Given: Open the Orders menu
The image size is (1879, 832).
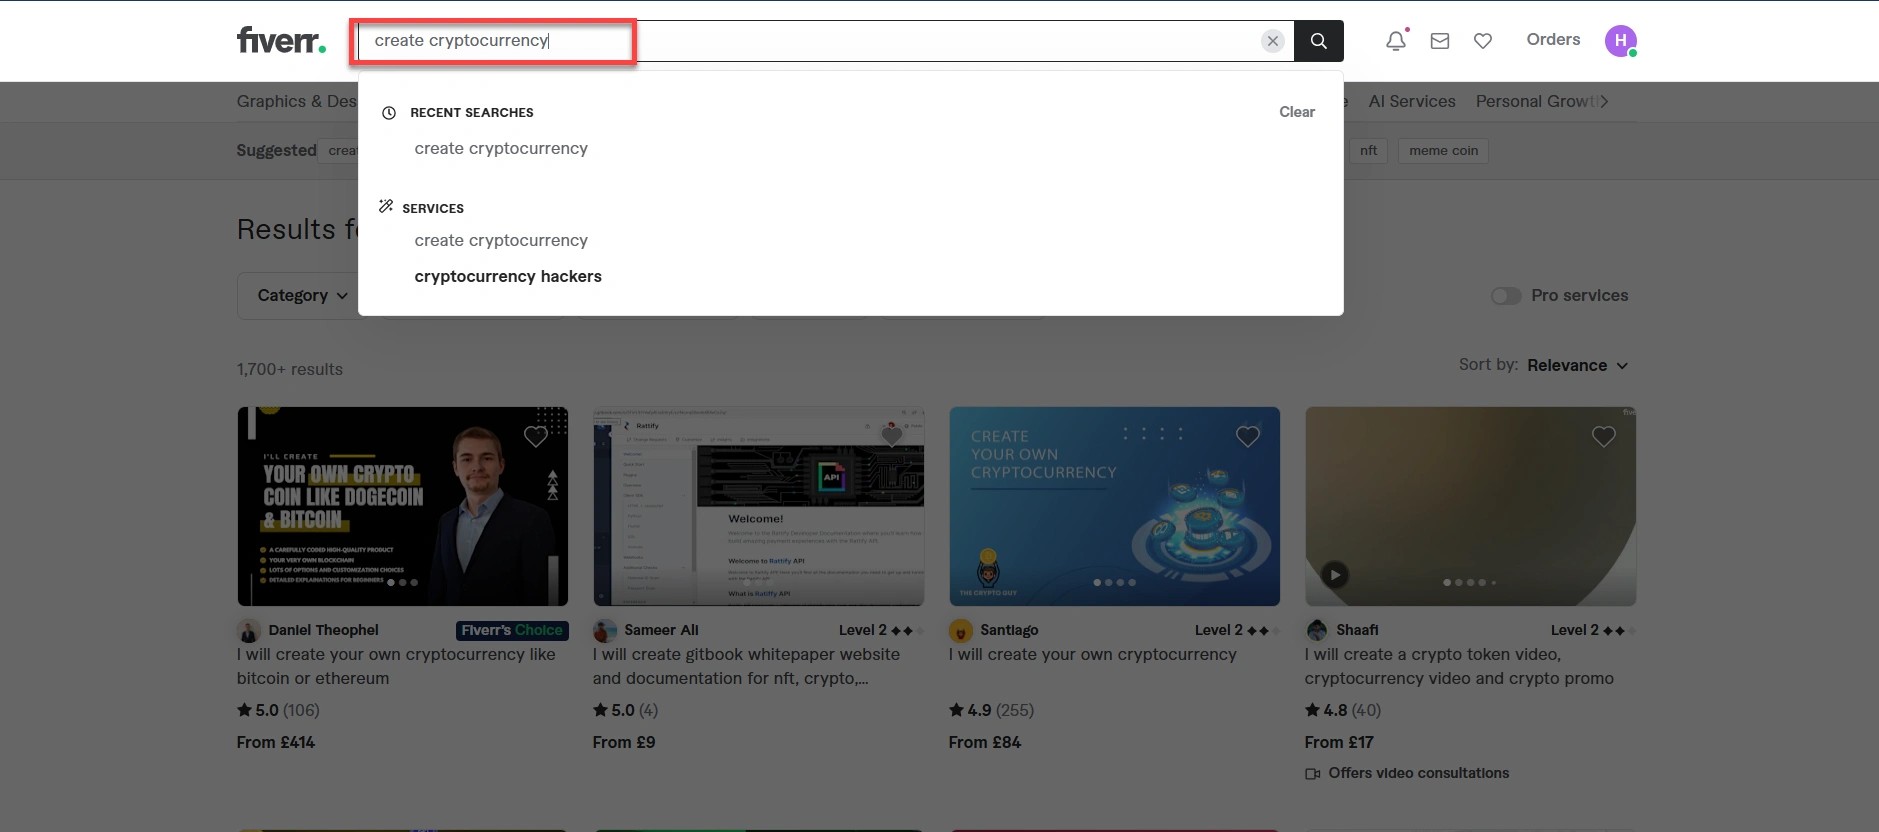Looking at the screenshot, I should click(1553, 40).
